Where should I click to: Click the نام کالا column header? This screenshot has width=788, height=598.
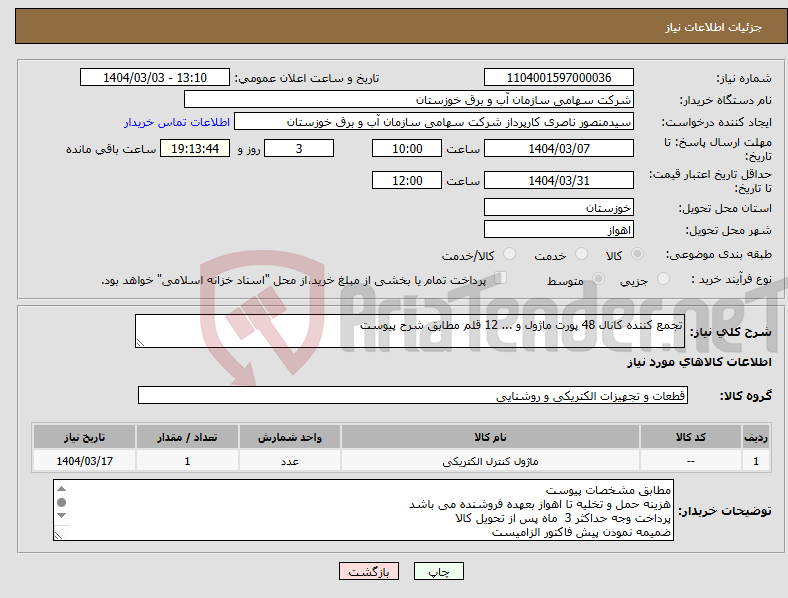[x=490, y=437]
